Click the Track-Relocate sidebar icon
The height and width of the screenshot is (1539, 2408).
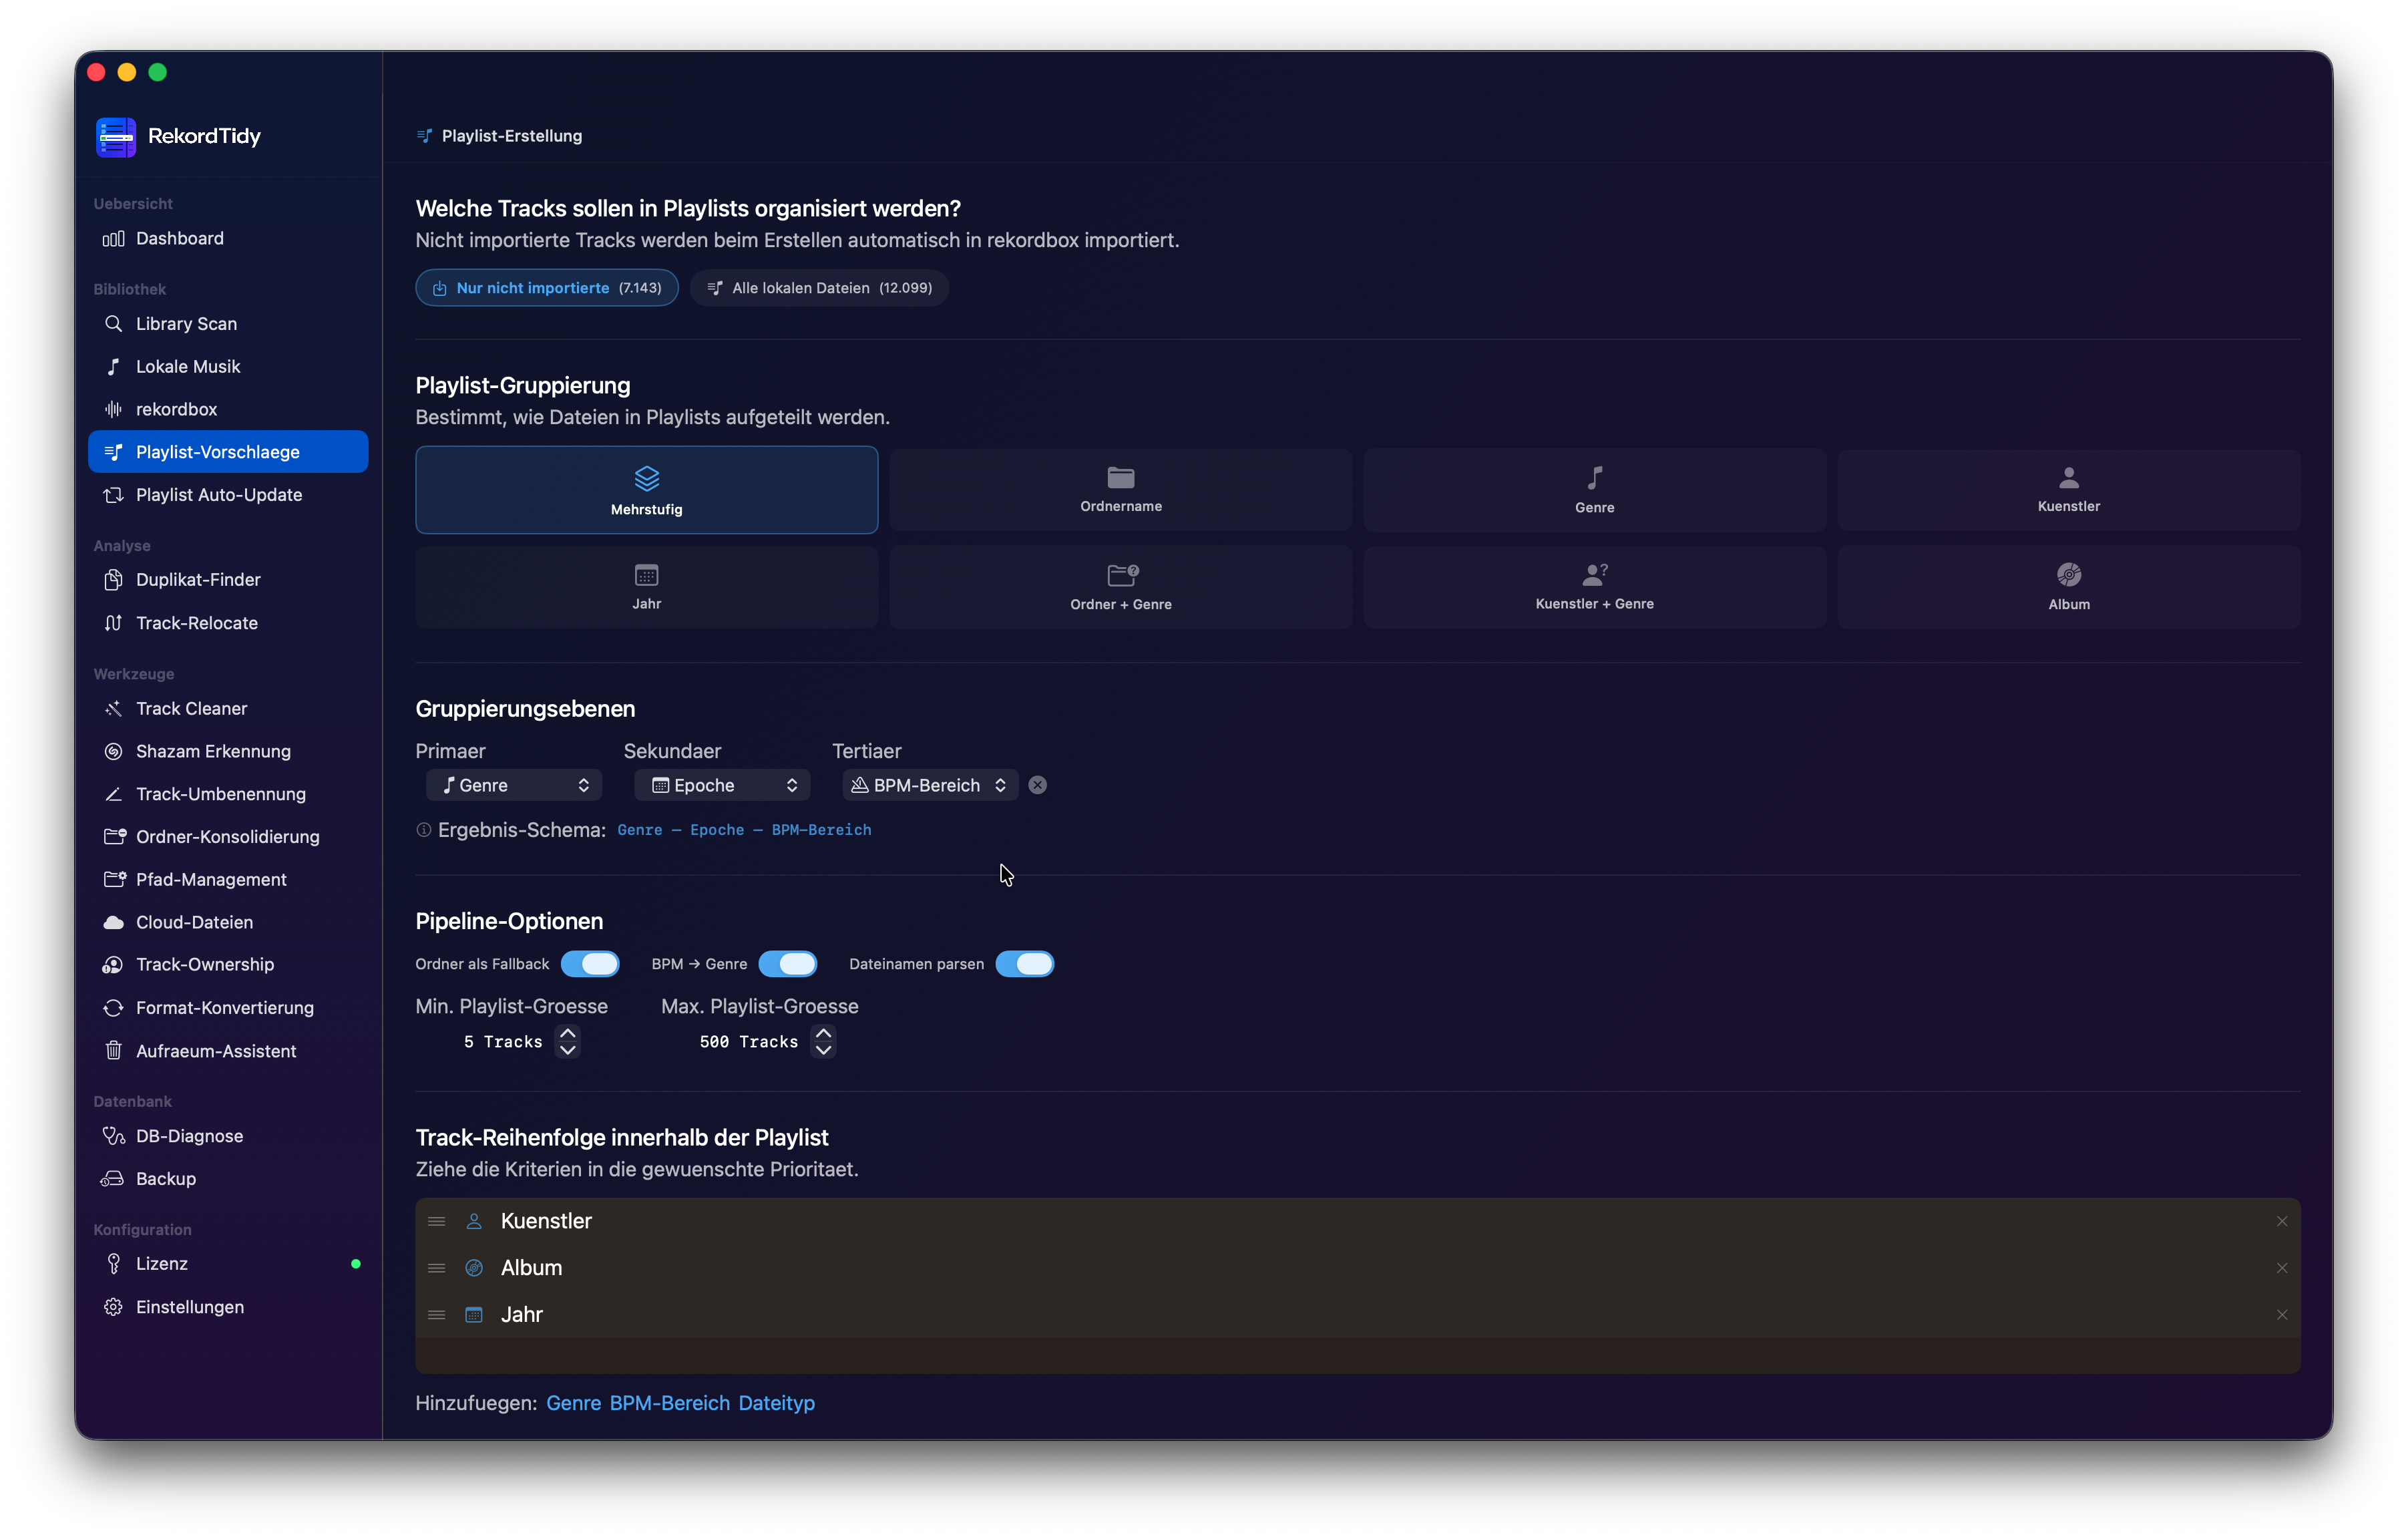(x=114, y=623)
